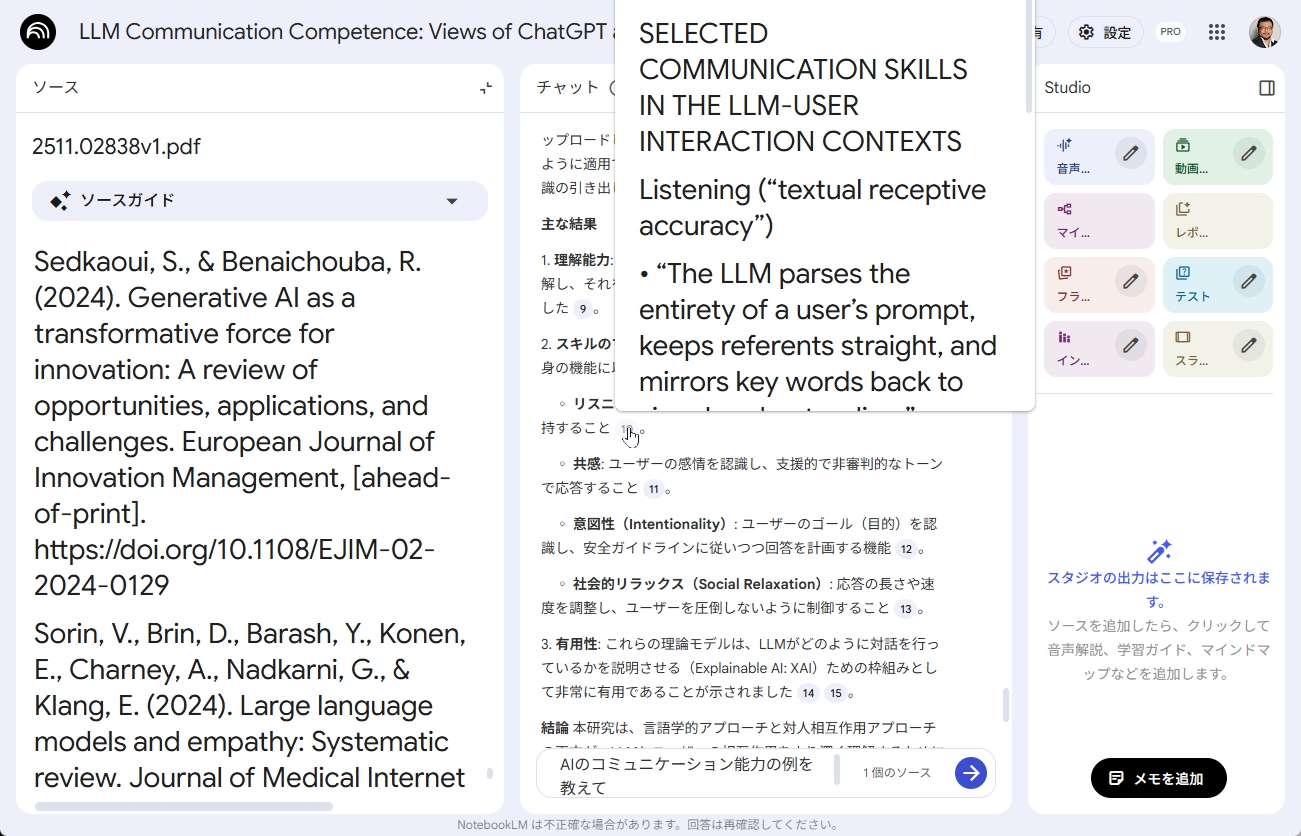Generate a video overview (動画) card
This screenshot has height=836, width=1301.
click(x=1218, y=157)
